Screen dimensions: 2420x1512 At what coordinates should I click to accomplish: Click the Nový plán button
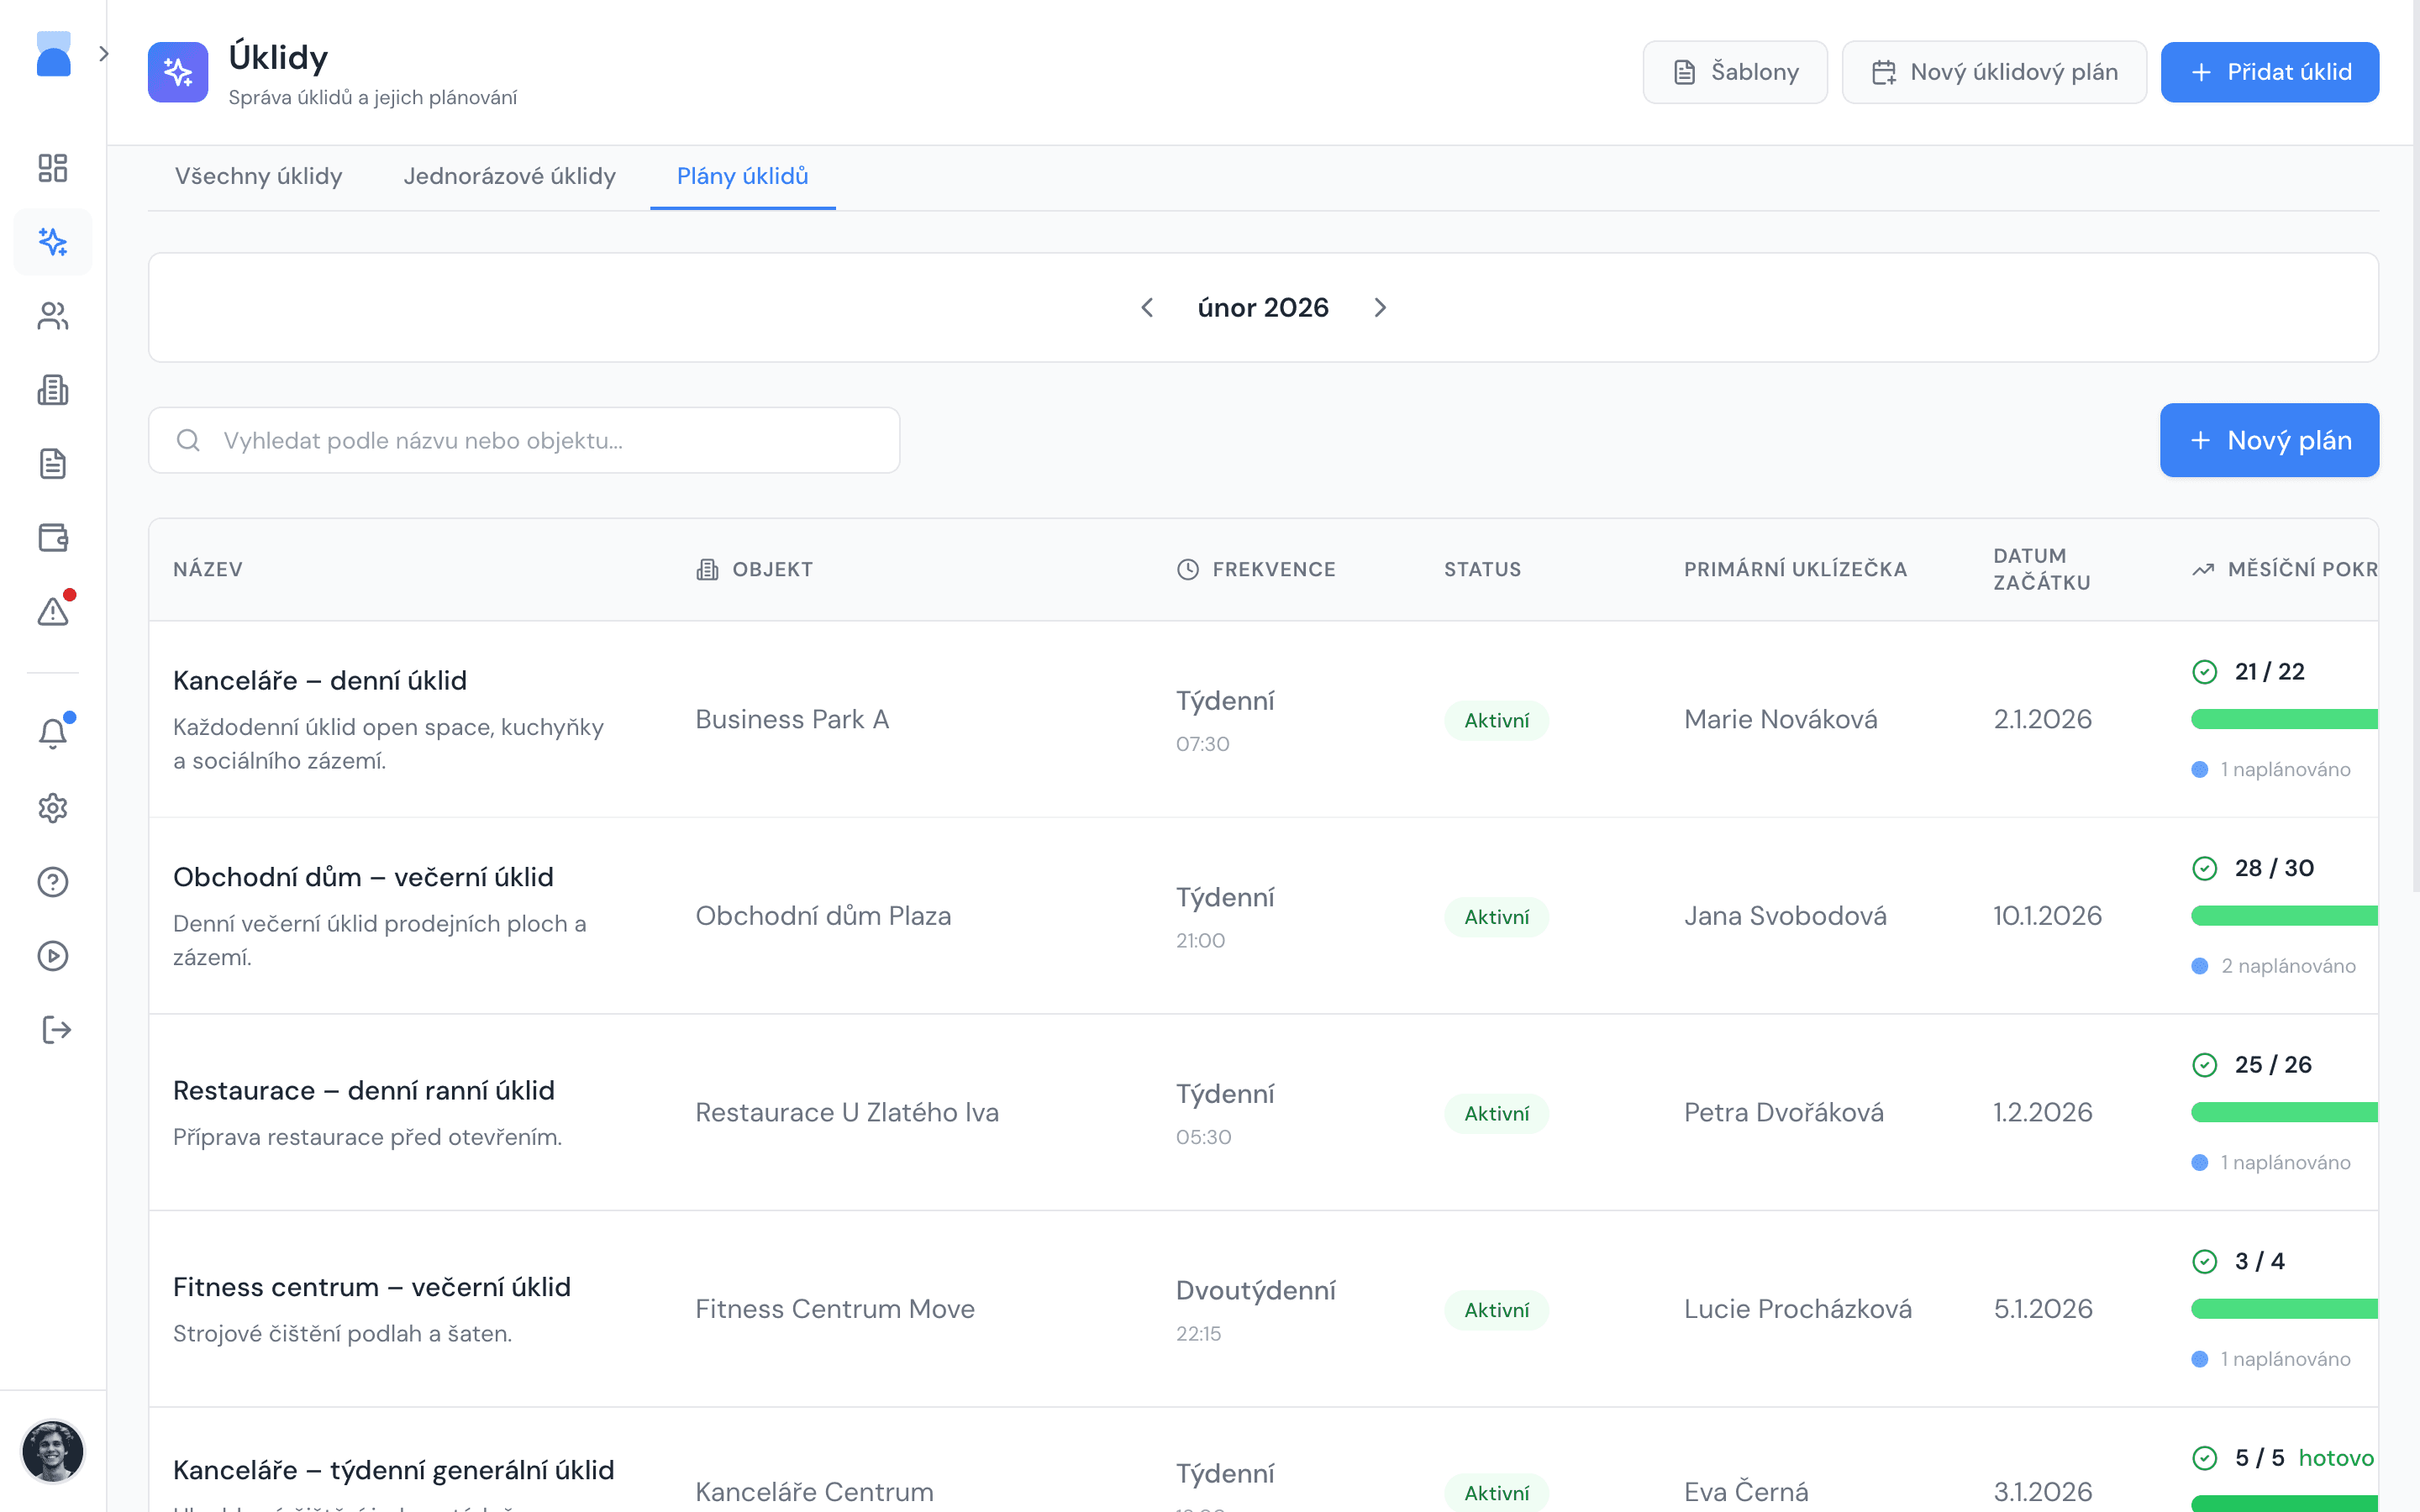pos(2269,440)
